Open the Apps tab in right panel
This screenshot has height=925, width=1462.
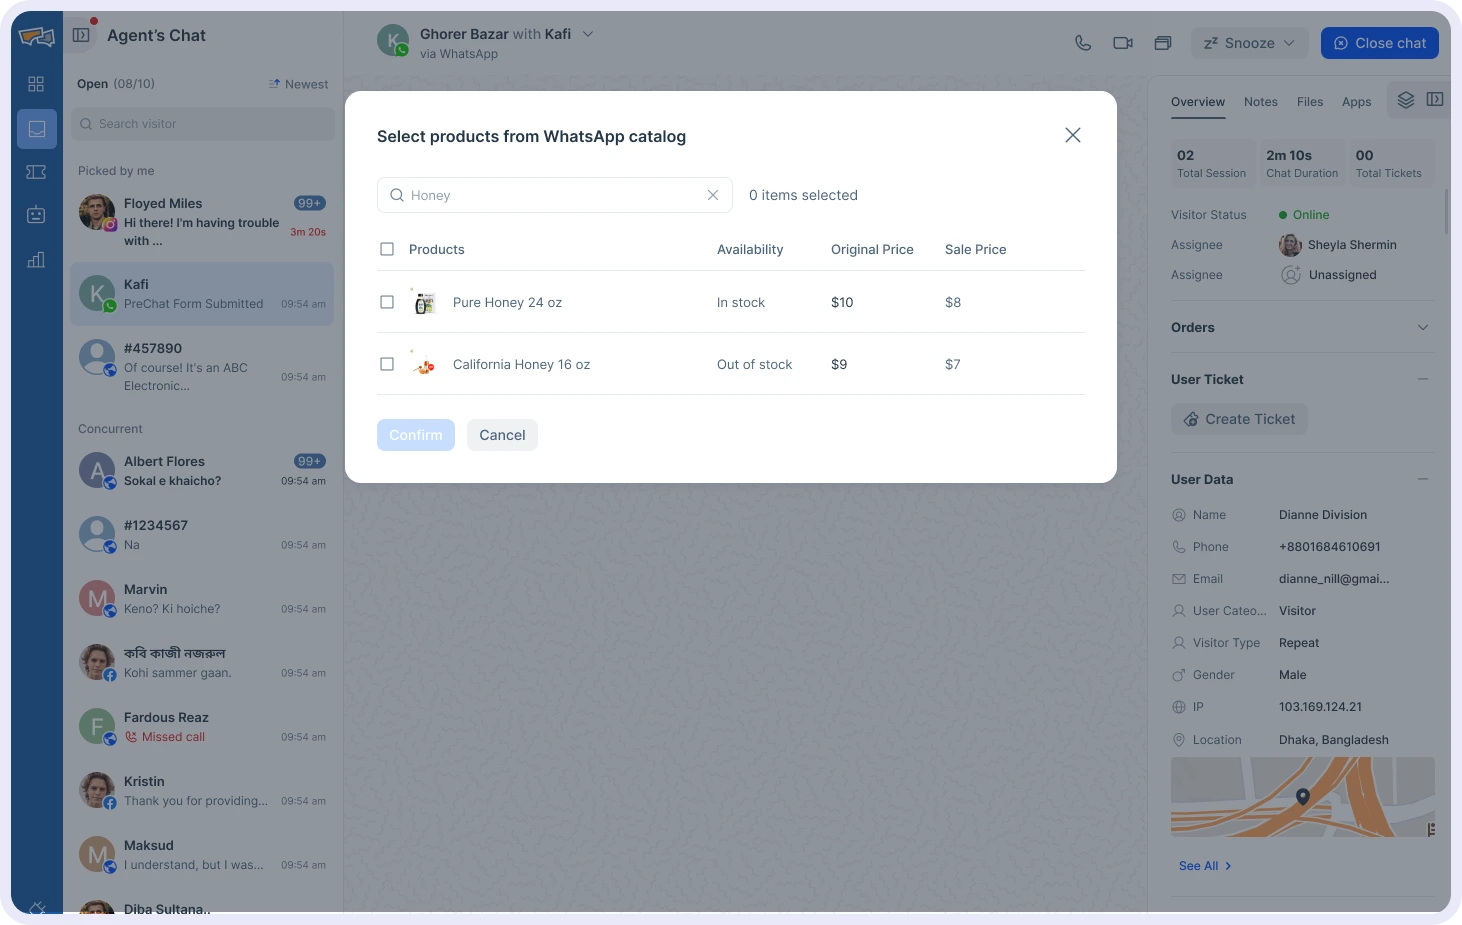pyautogui.click(x=1356, y=101)
